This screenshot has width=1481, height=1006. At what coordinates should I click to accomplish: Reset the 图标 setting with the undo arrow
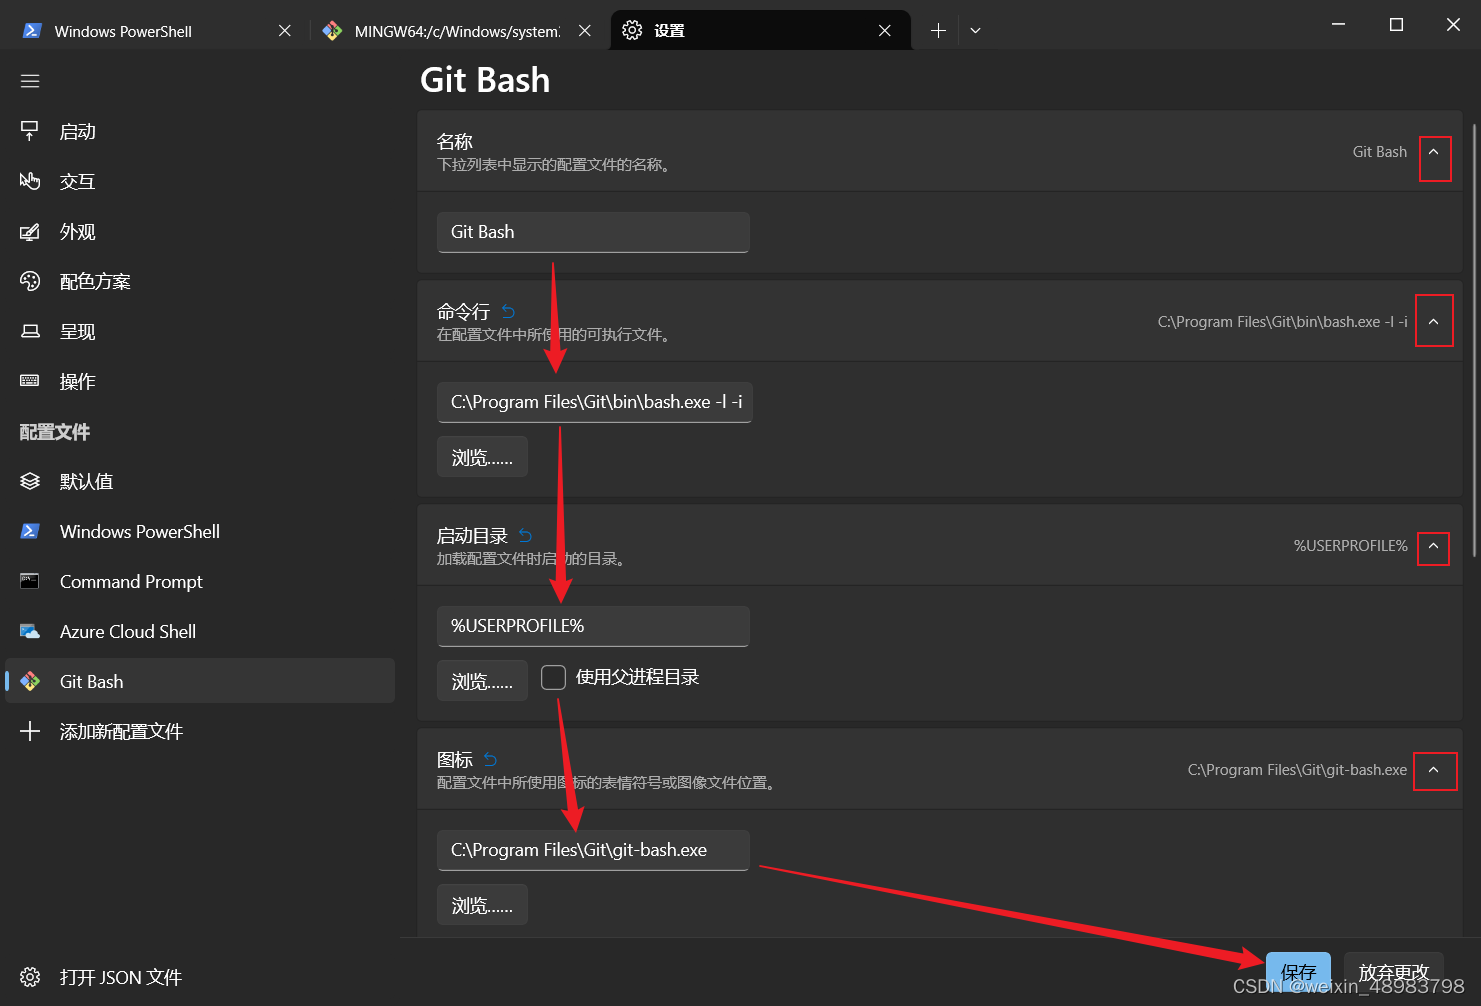490,760
